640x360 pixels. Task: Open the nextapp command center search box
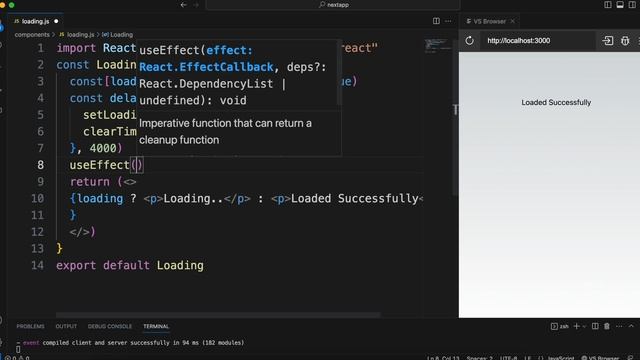(333, 5)
